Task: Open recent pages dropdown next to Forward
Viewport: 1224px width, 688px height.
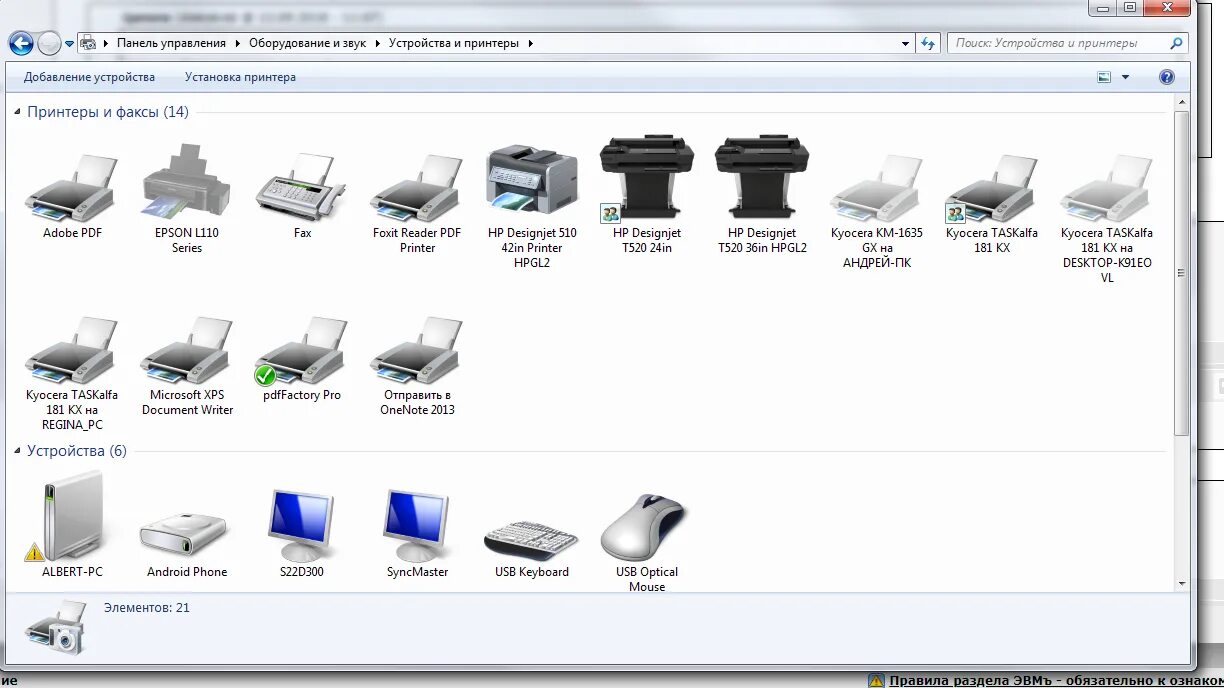Action: pyautogui.click(x=69, y=44)
